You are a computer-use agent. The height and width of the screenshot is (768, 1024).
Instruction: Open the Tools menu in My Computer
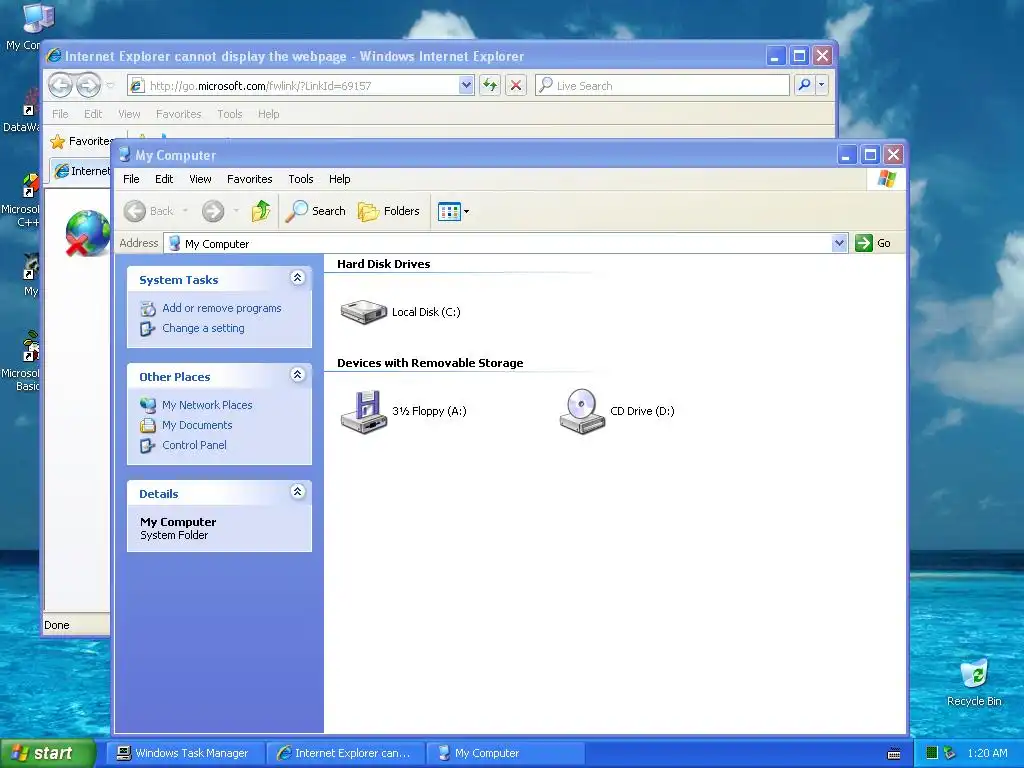(300, 179)
